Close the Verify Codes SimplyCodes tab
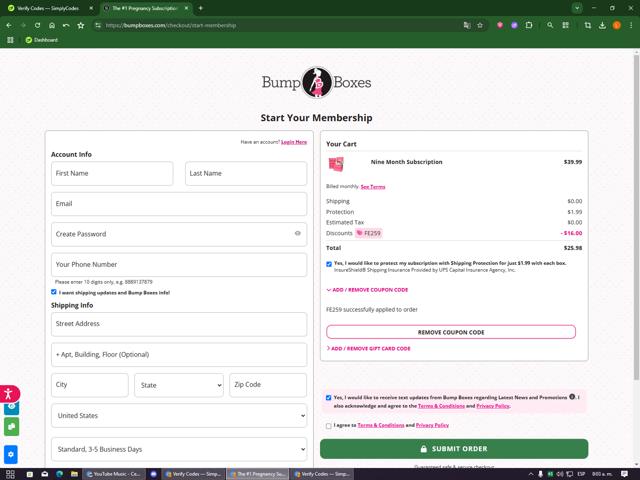 (x=91, y=8)
